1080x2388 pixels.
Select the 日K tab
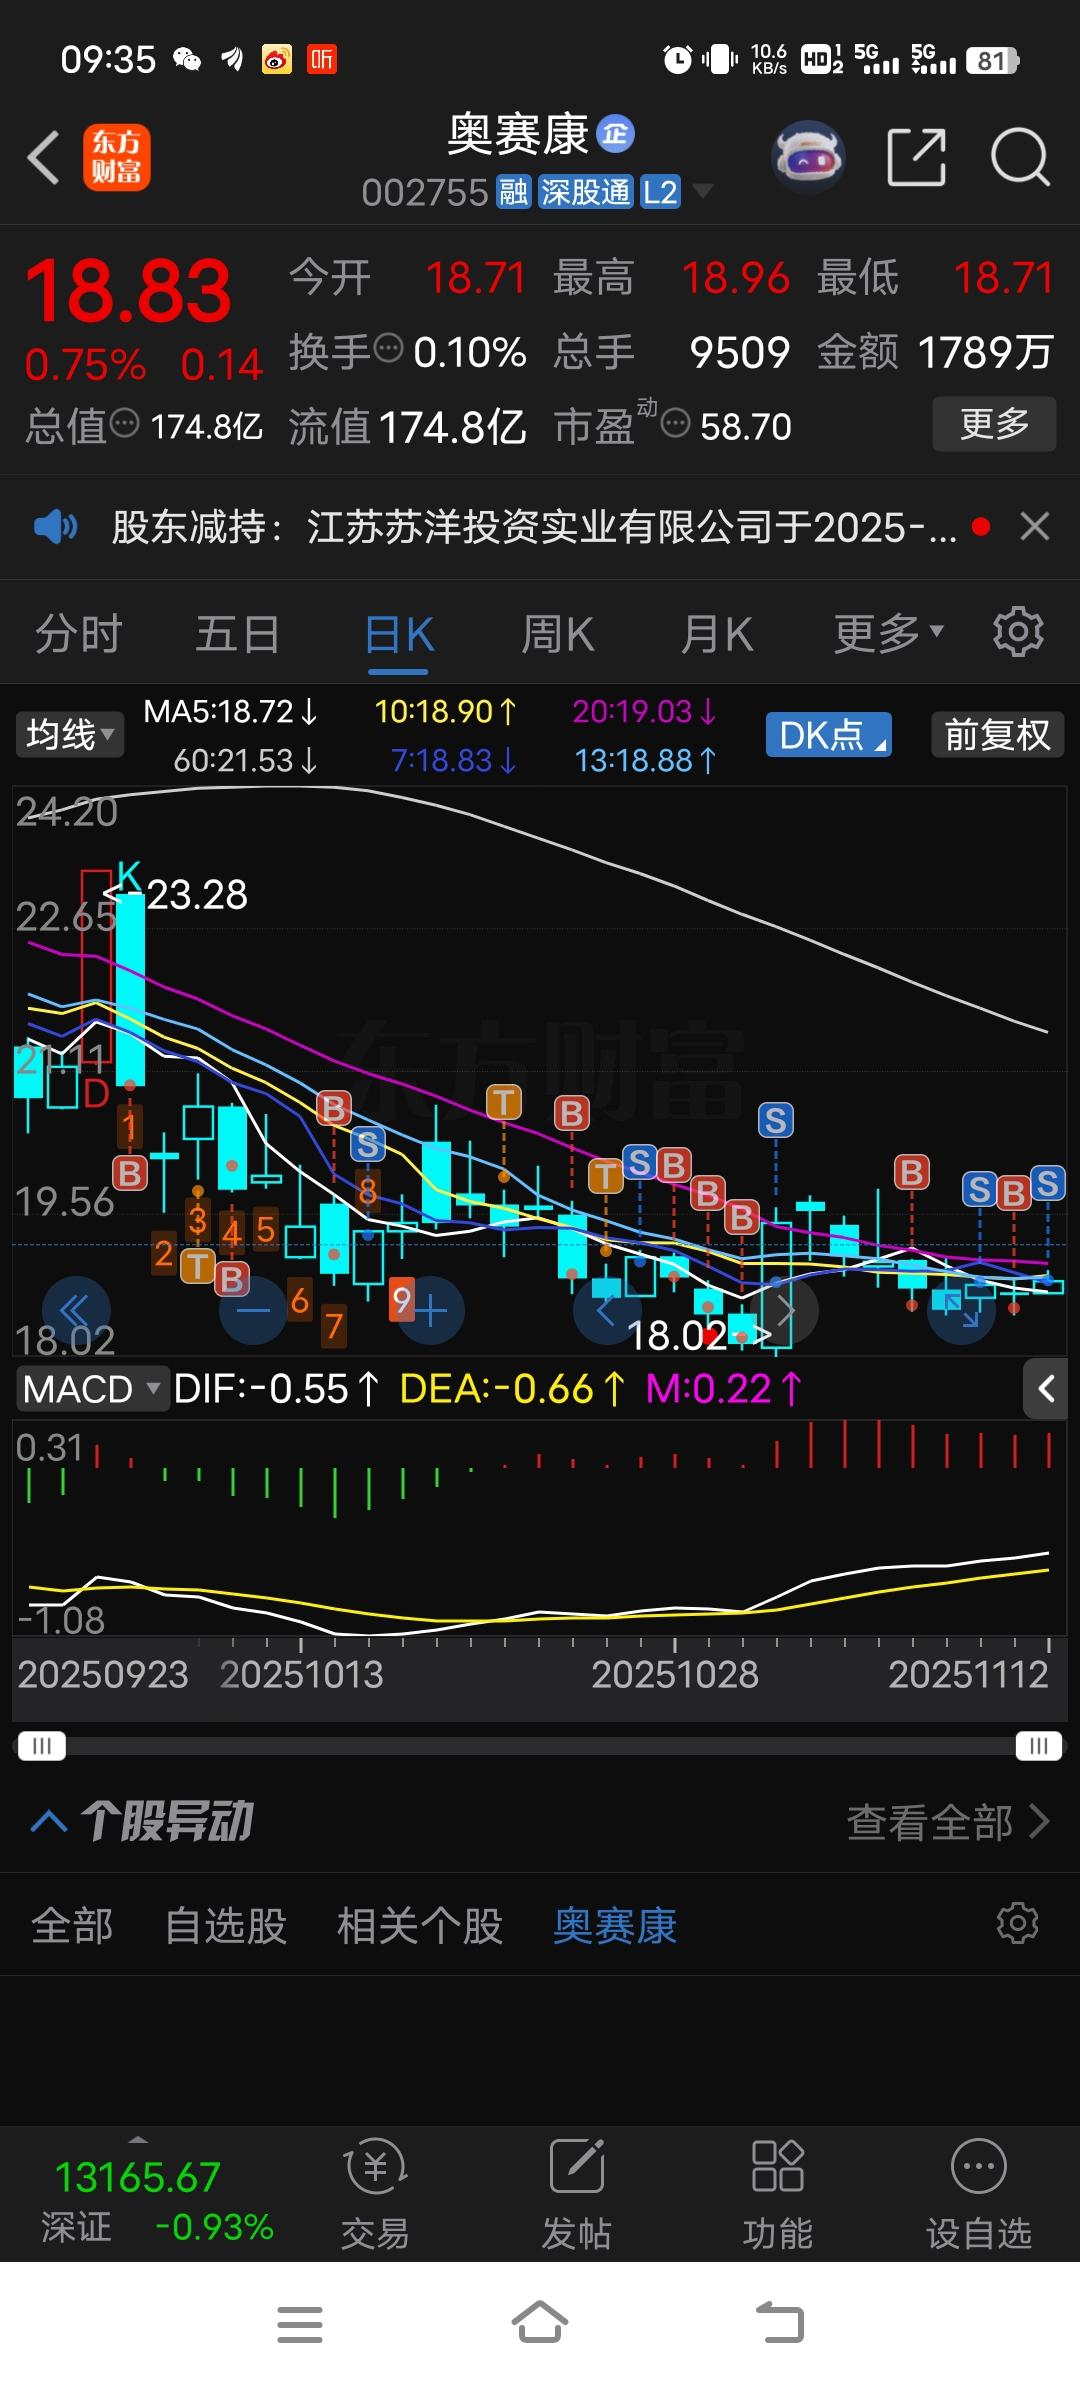click(398, 633)
